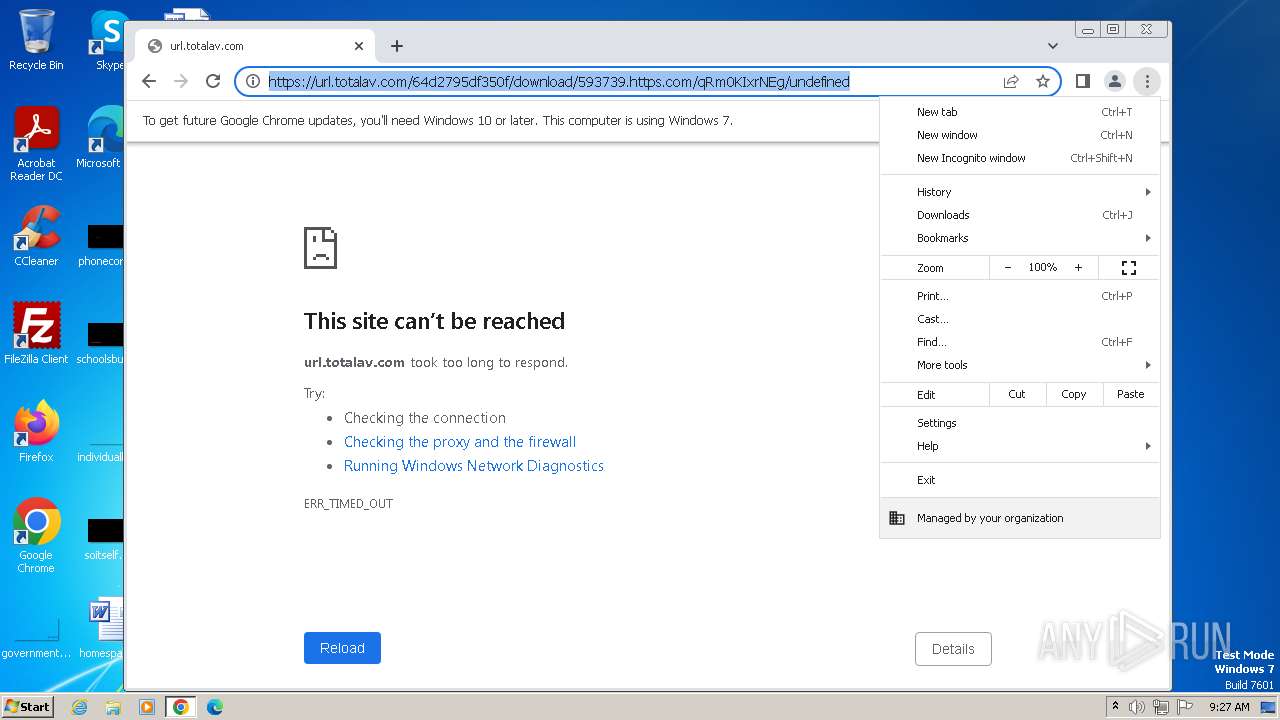Open Running Windows Network Diagnostics link

click(474, 466)
